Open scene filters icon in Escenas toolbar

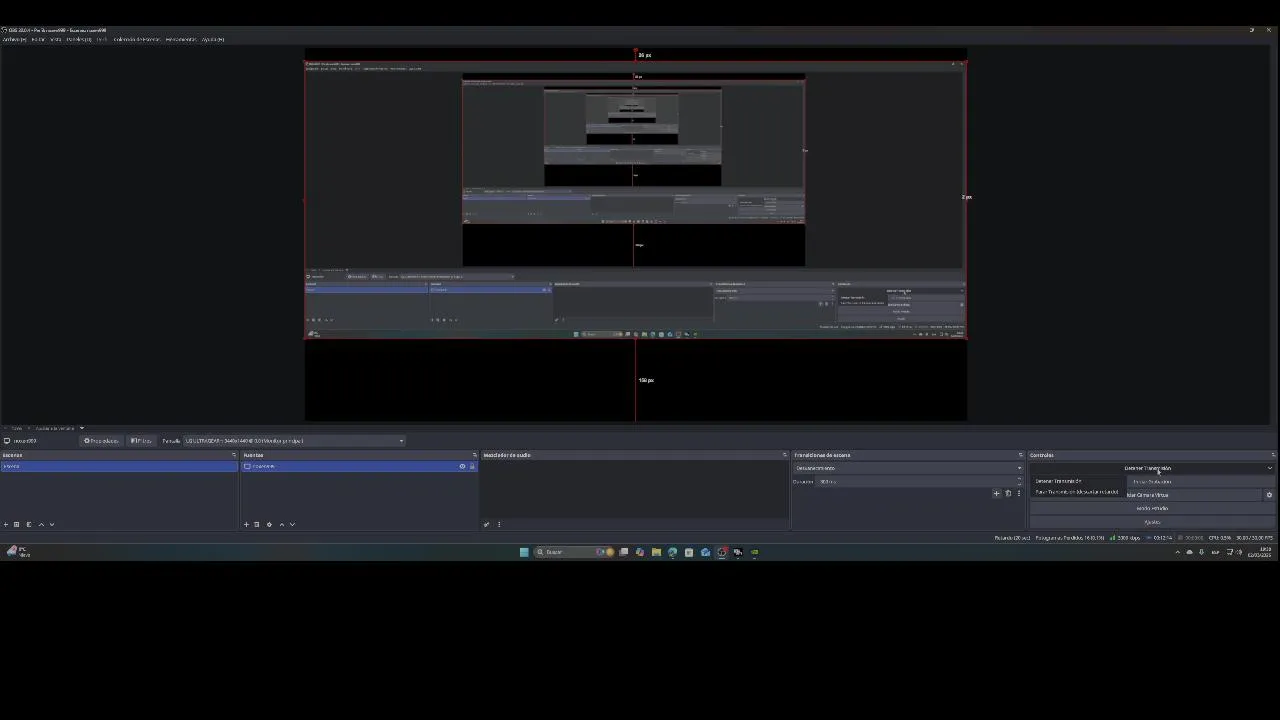tap(29, 524)
